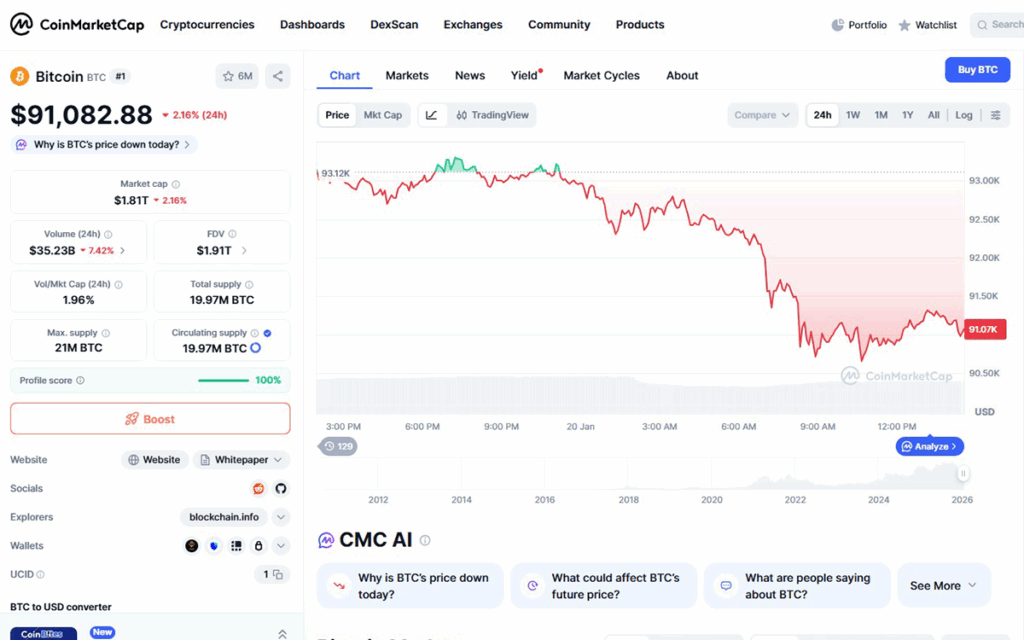1024x640 pixels.
Task: Add Bitcoin to watchlist via star button
Action: click(x=237, y=76)
